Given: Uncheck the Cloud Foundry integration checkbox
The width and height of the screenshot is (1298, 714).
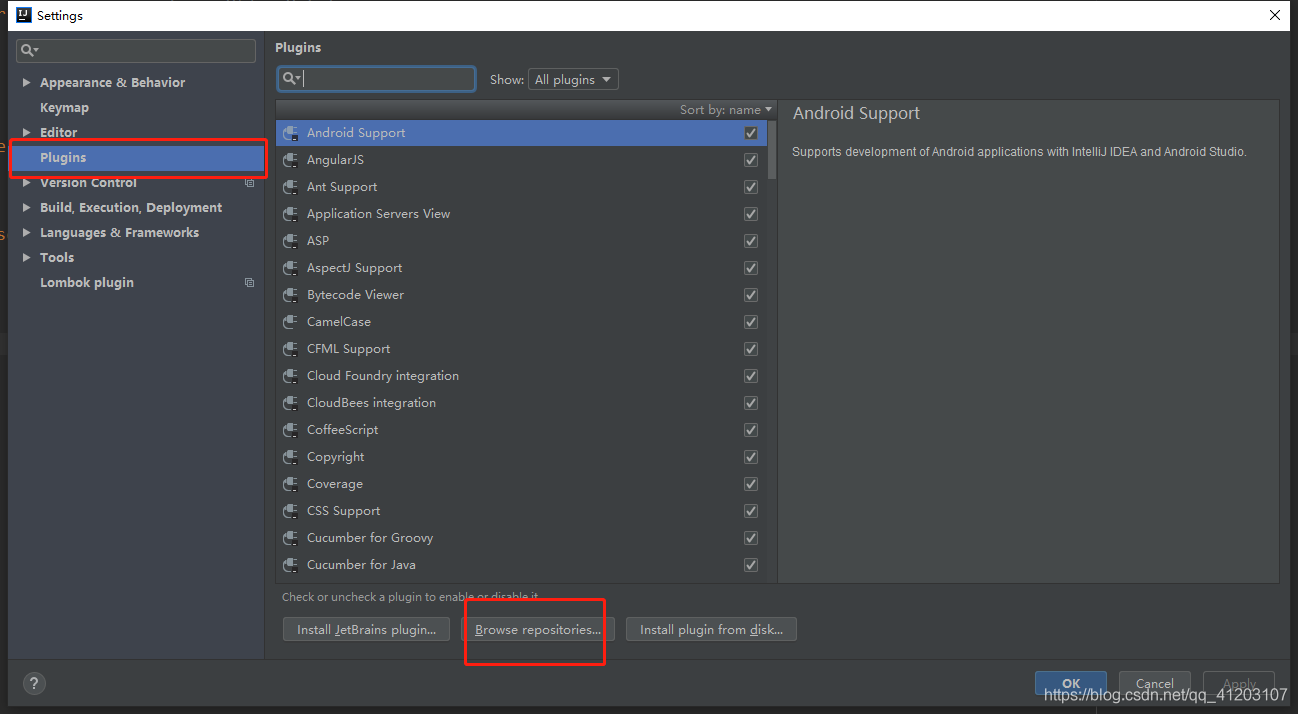Looking at the screenshot, I should pyautogui.click(x=751, y=376).
